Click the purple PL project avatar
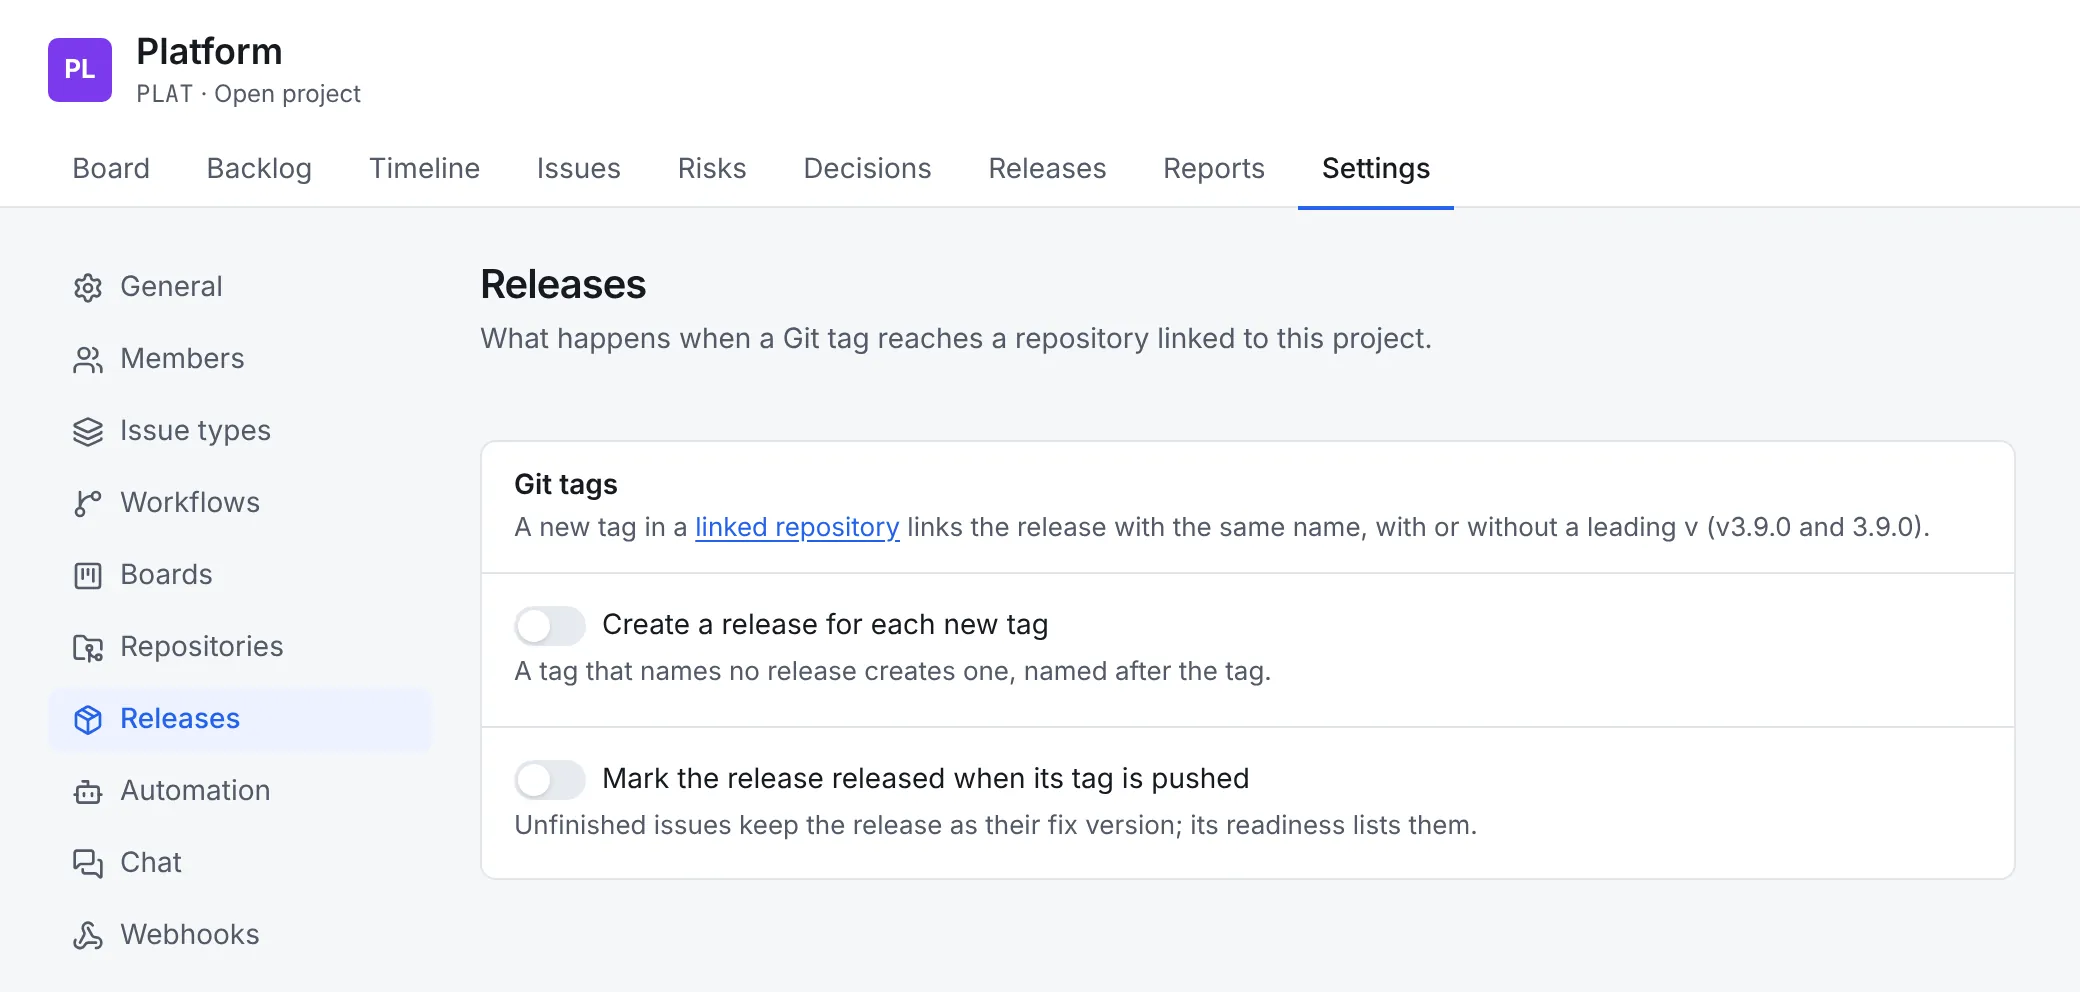The image size is (2080, 992). tap(80, 70)
